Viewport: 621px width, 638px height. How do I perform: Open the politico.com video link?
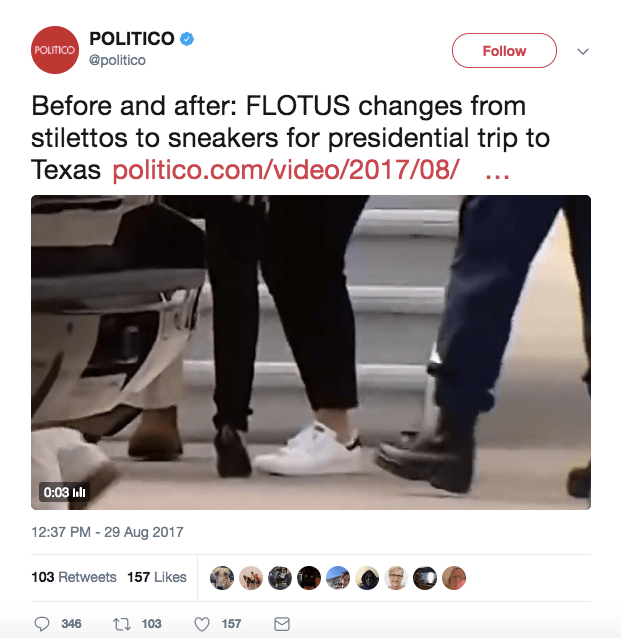click(x=286, y=169)
